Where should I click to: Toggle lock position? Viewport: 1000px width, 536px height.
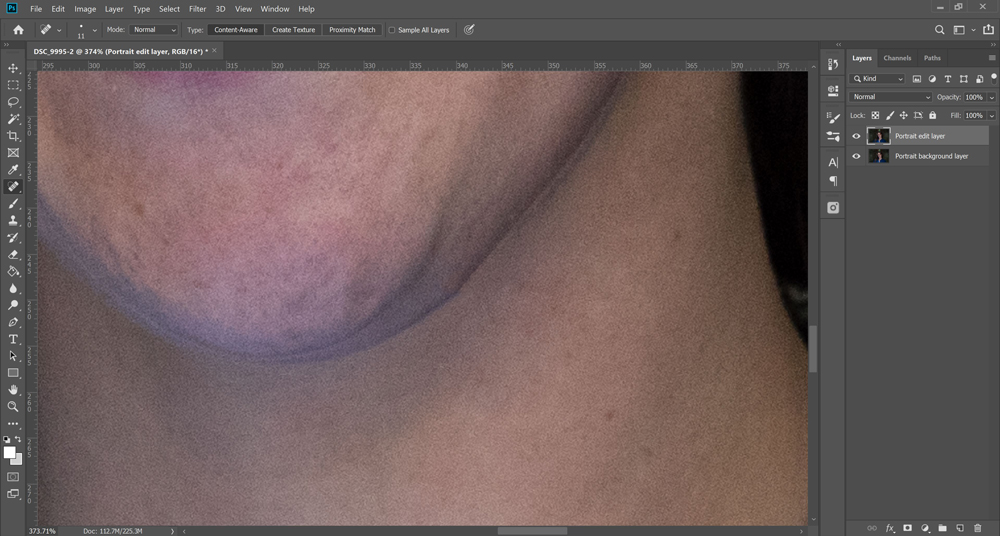pyautogui.click(x=904, y=115)
